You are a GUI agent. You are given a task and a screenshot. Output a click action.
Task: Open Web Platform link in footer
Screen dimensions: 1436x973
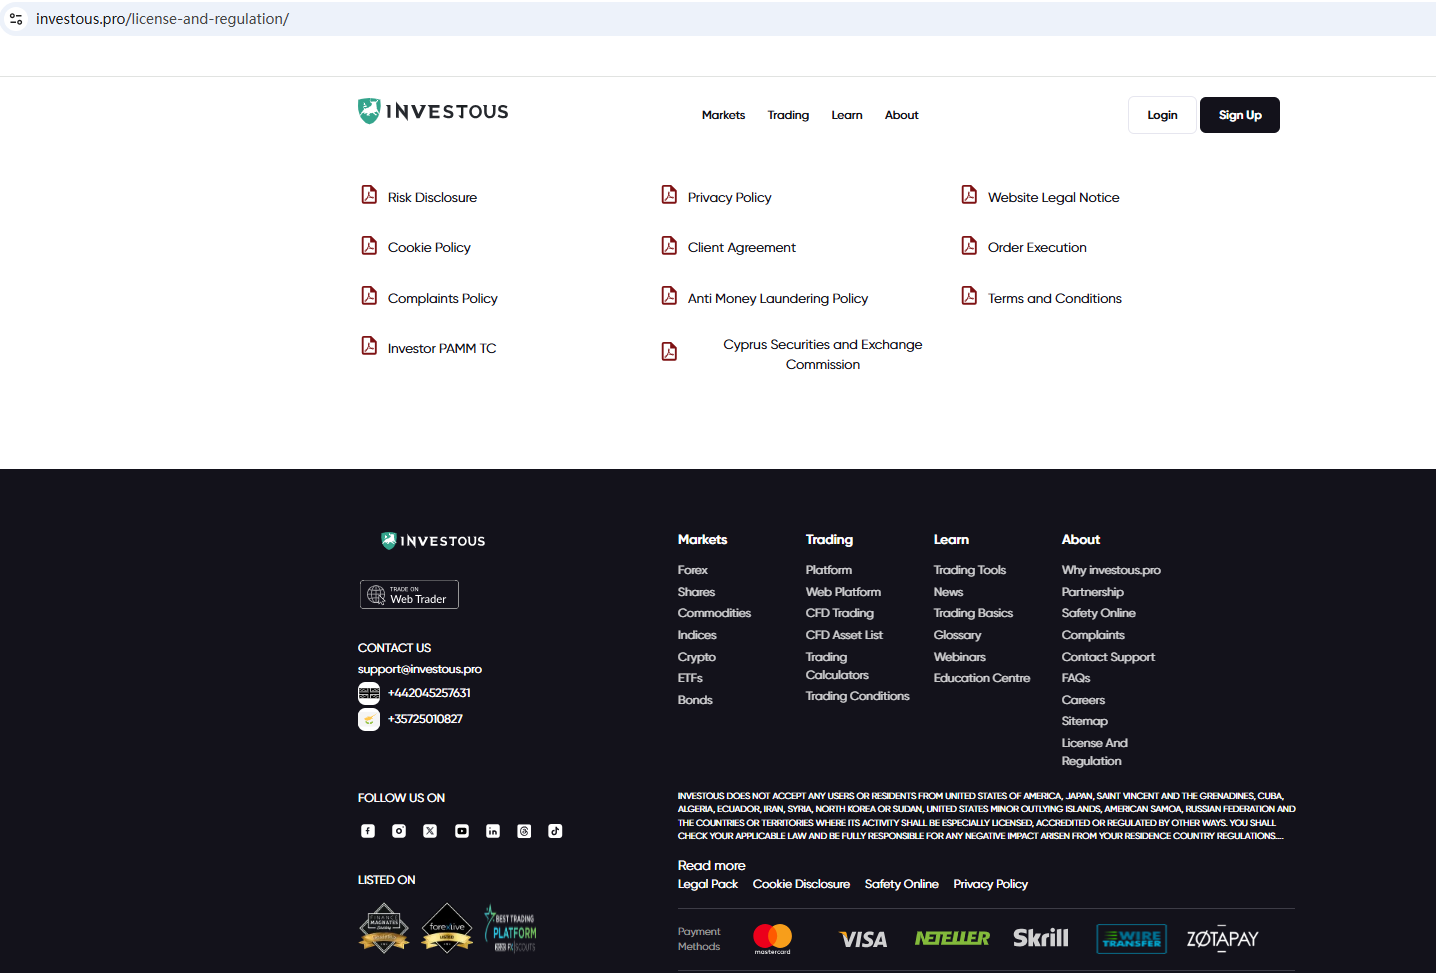click(843, 592)
